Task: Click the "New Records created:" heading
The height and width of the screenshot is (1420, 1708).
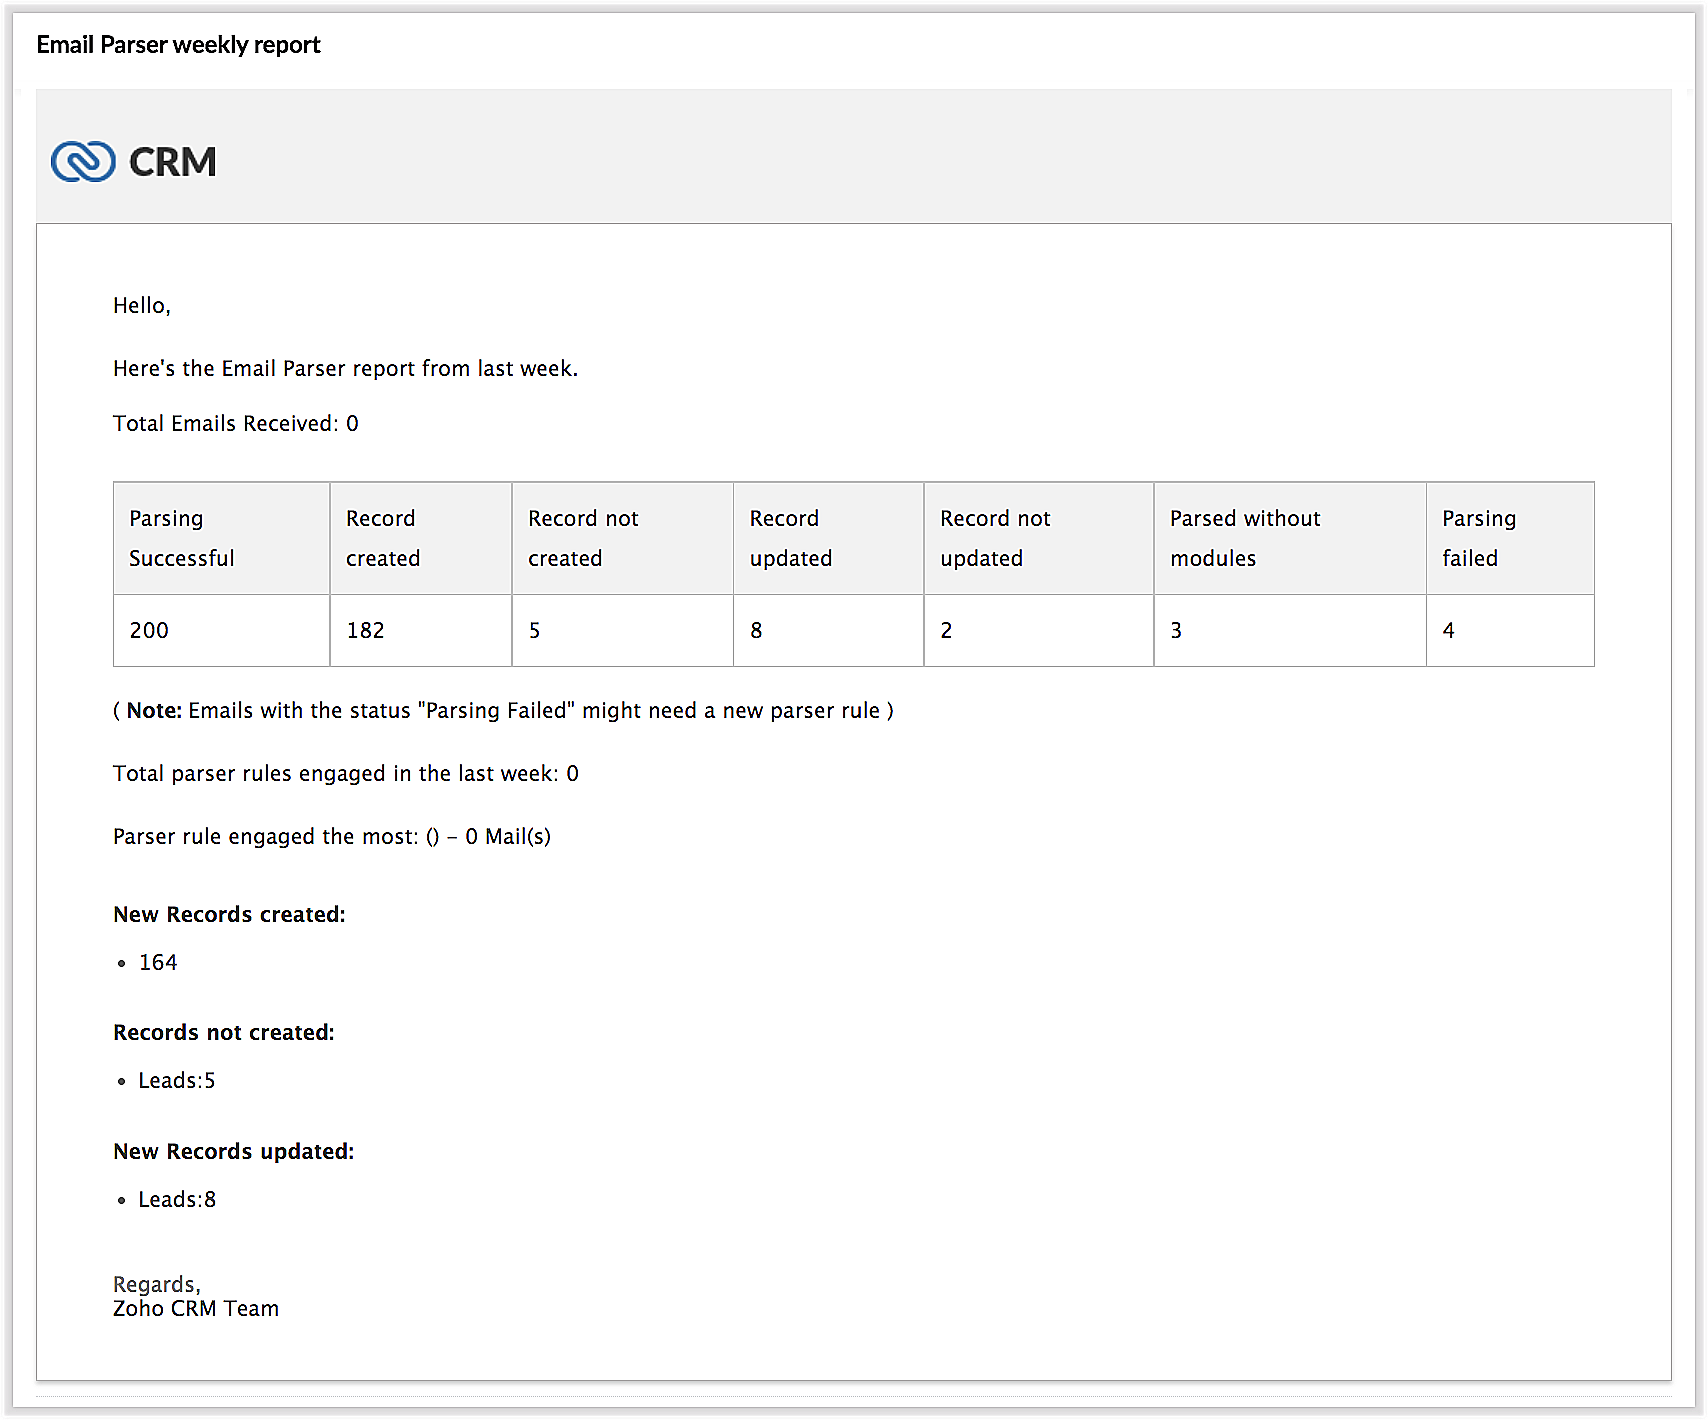Action: coord(229,914)
